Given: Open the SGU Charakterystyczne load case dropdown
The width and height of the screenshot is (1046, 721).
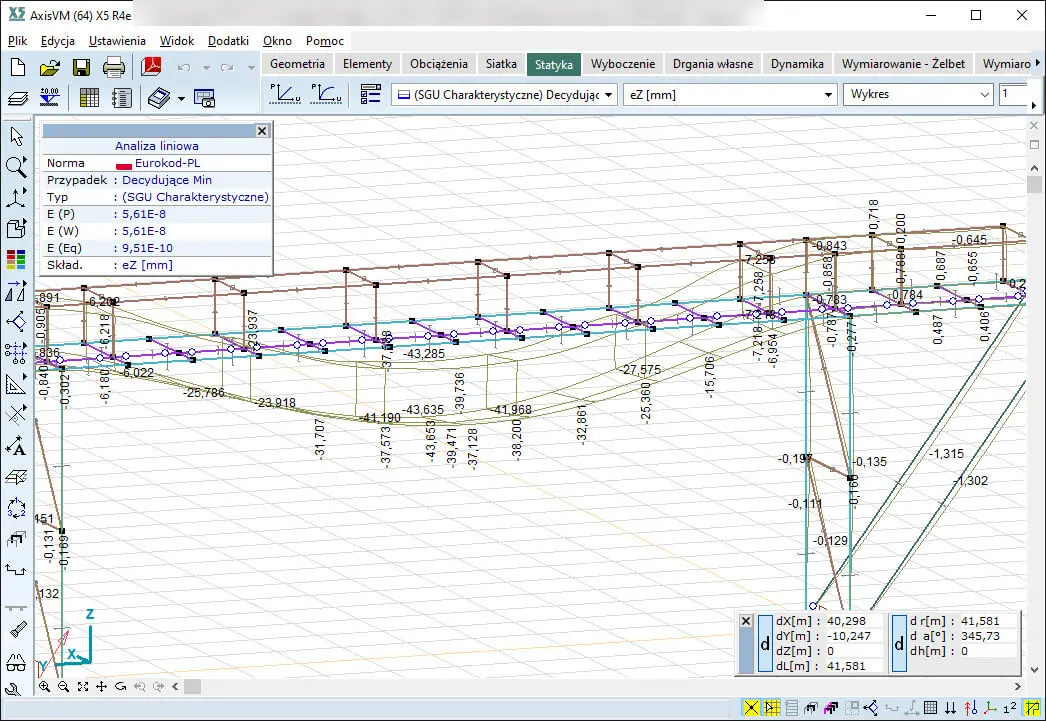Looking at the screenshot, I should coord(505,94).
